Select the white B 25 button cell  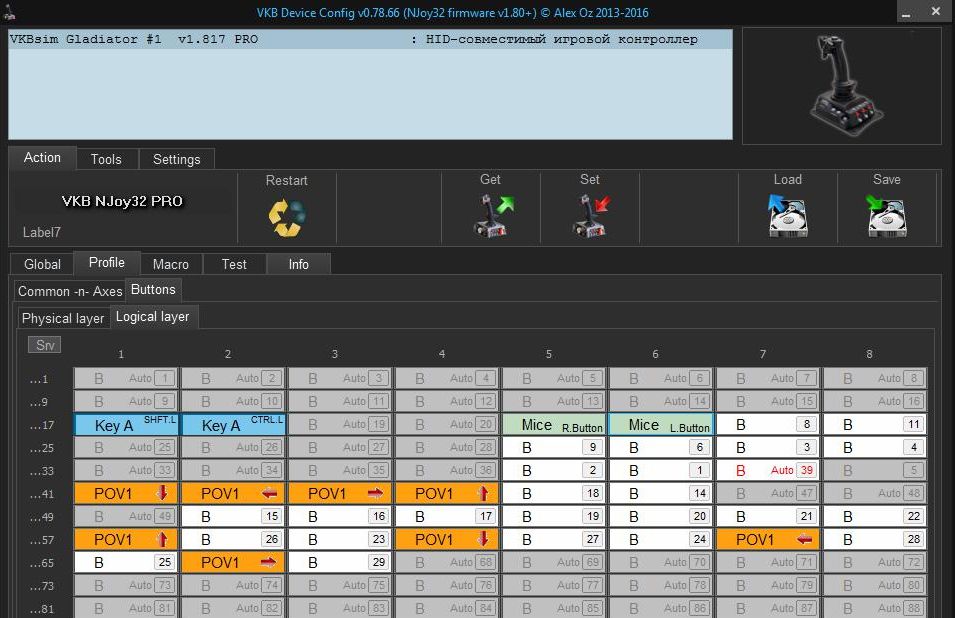pos(126,563)
